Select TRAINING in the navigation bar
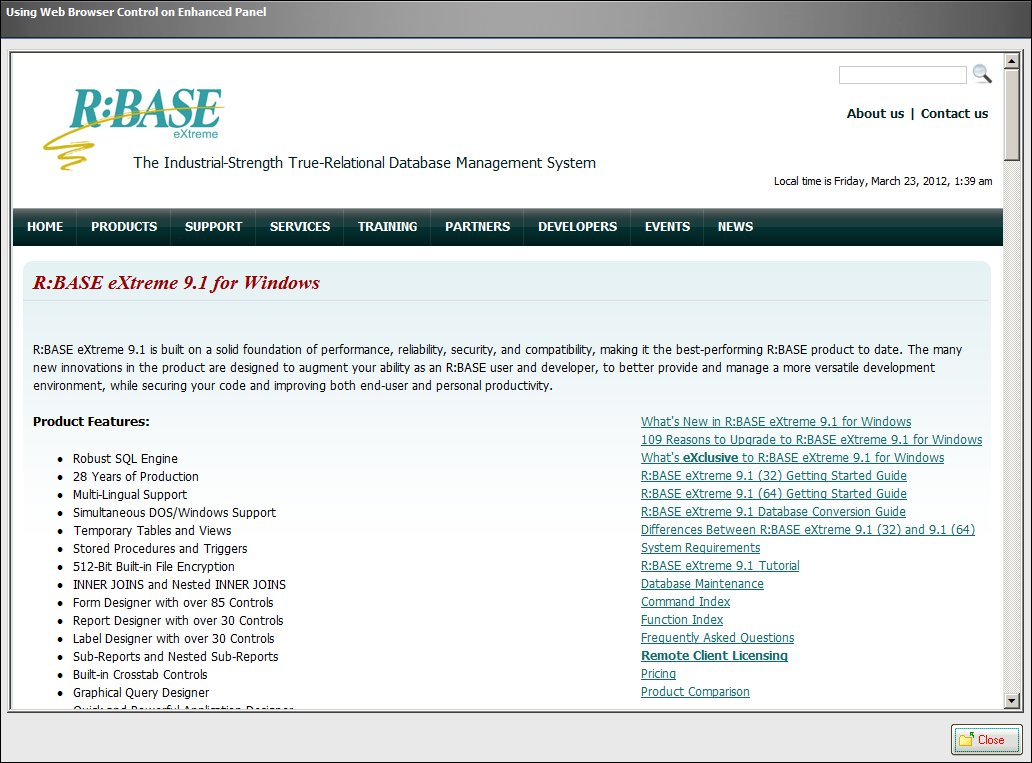The width and height of the screenshot is (1032, 763). [x=388, y=227]
